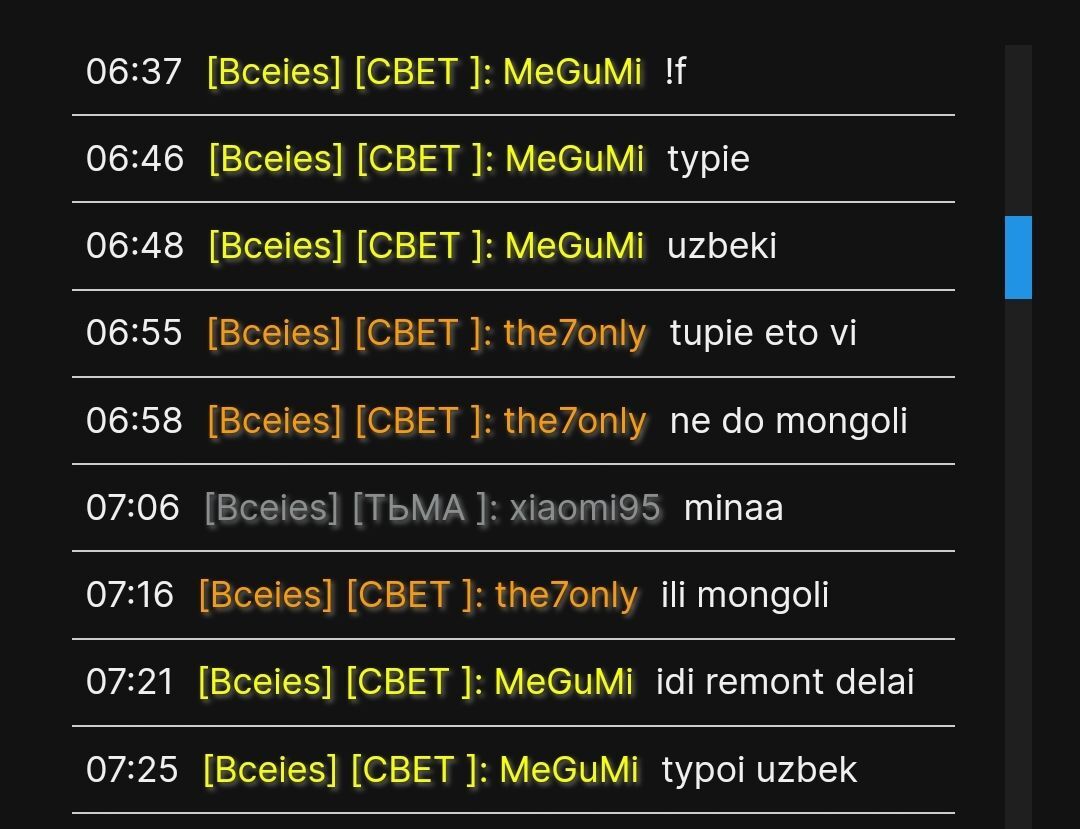Screen dimensions: 1080x829
Task: Click the blue scrollbar thumb
Action: (x=1018, y=257)
